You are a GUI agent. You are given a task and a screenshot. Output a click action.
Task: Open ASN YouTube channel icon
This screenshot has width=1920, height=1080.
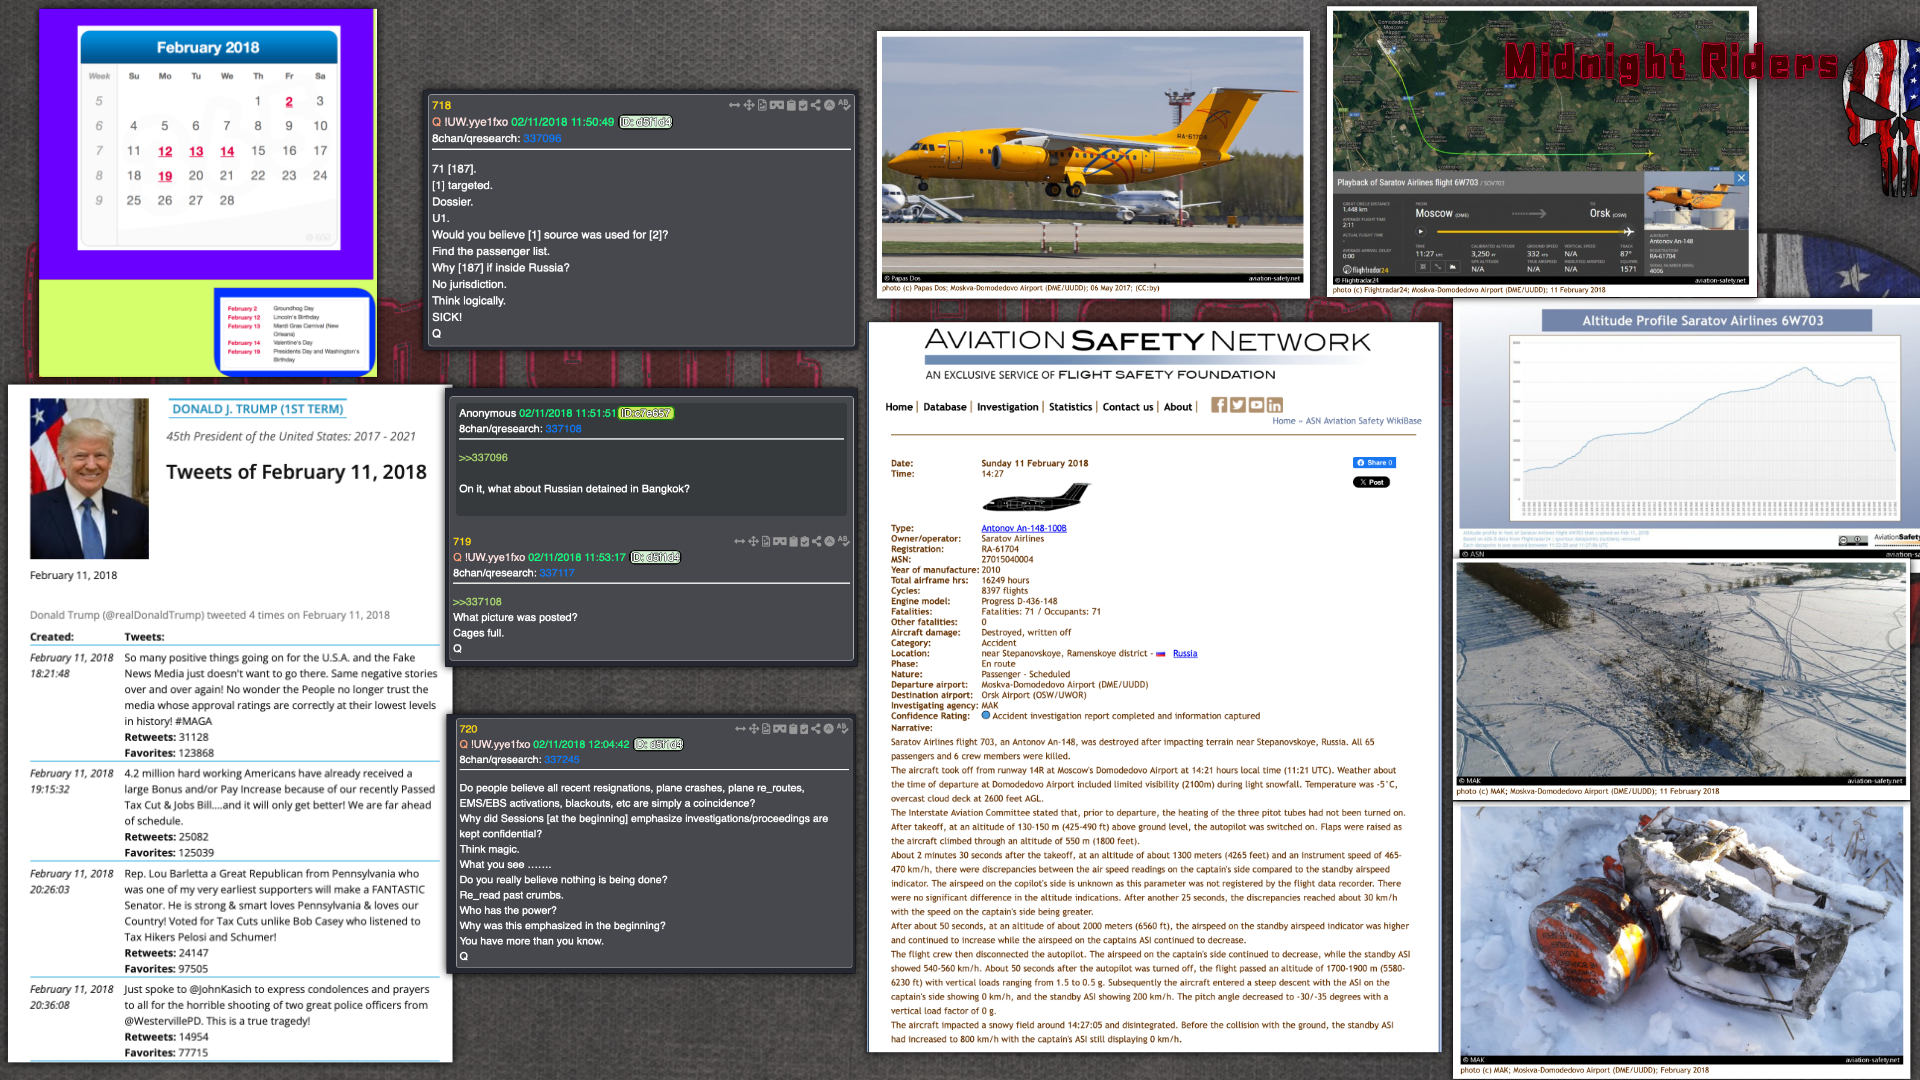pos(1256,405)
